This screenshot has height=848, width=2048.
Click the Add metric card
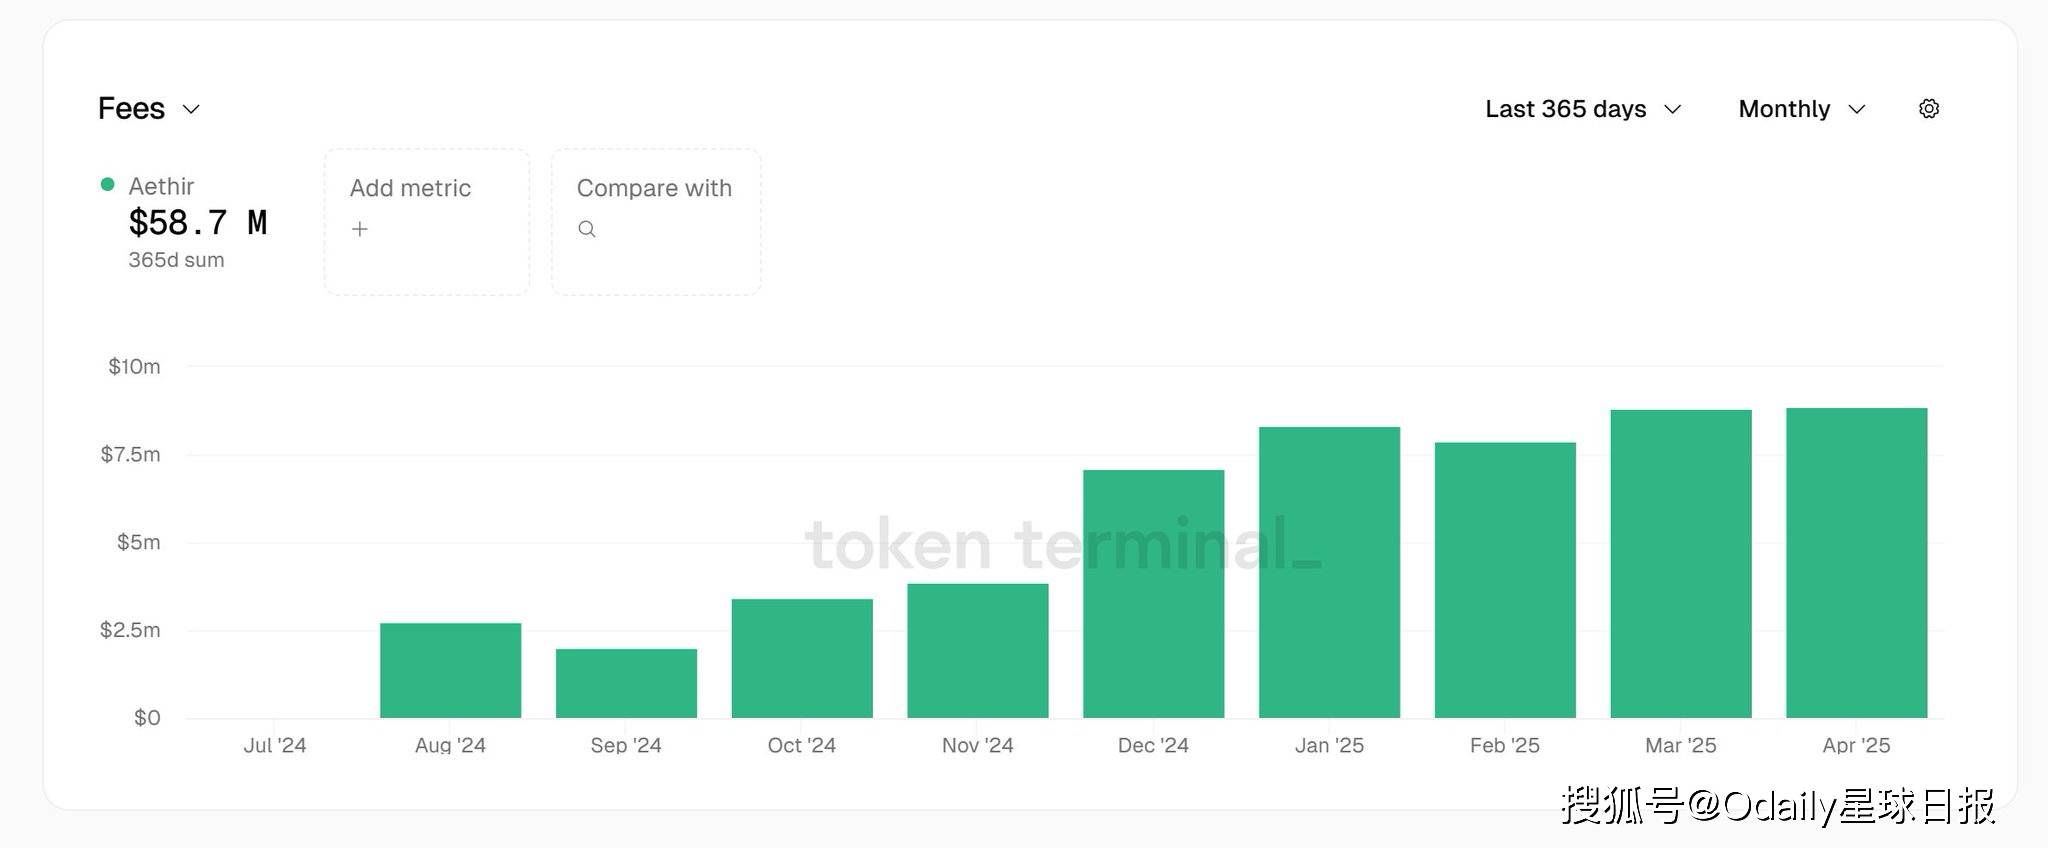(427, 221)
